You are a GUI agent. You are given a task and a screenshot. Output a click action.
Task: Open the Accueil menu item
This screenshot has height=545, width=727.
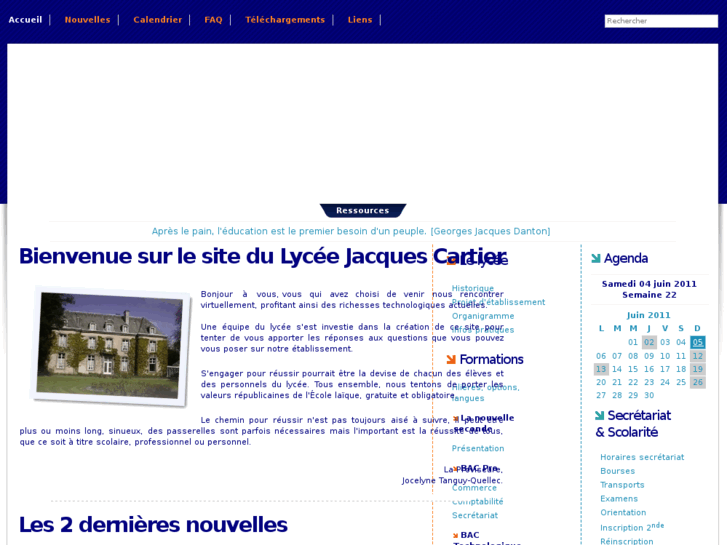click(26, 20)
